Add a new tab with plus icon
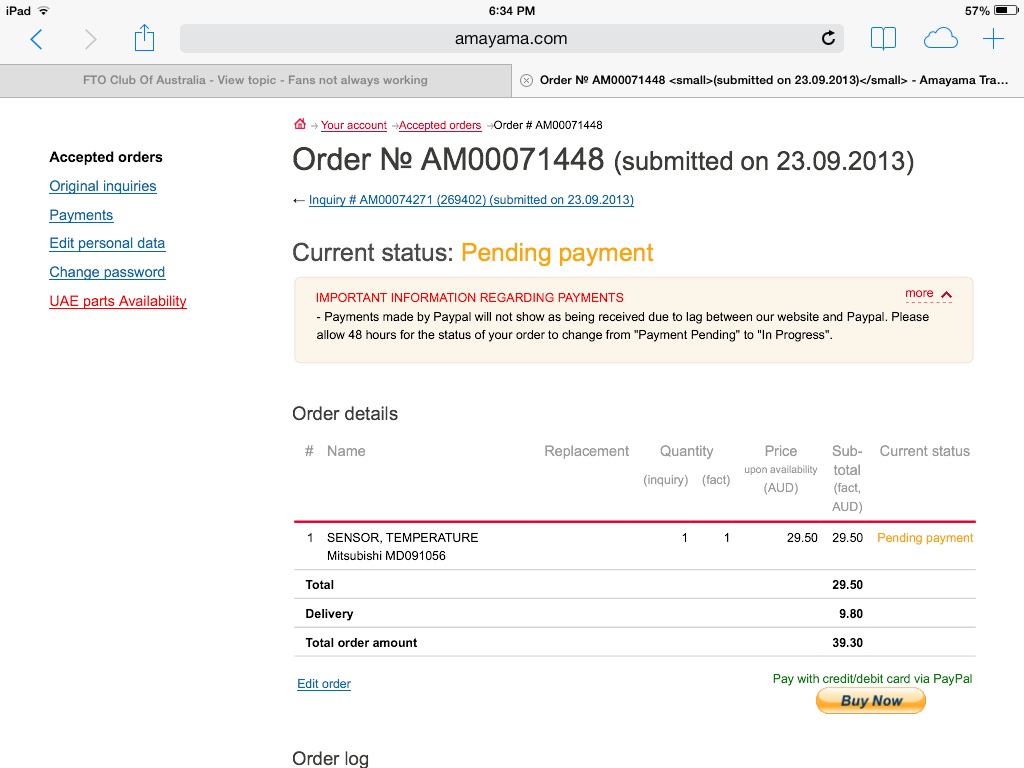 pos(993,39)
